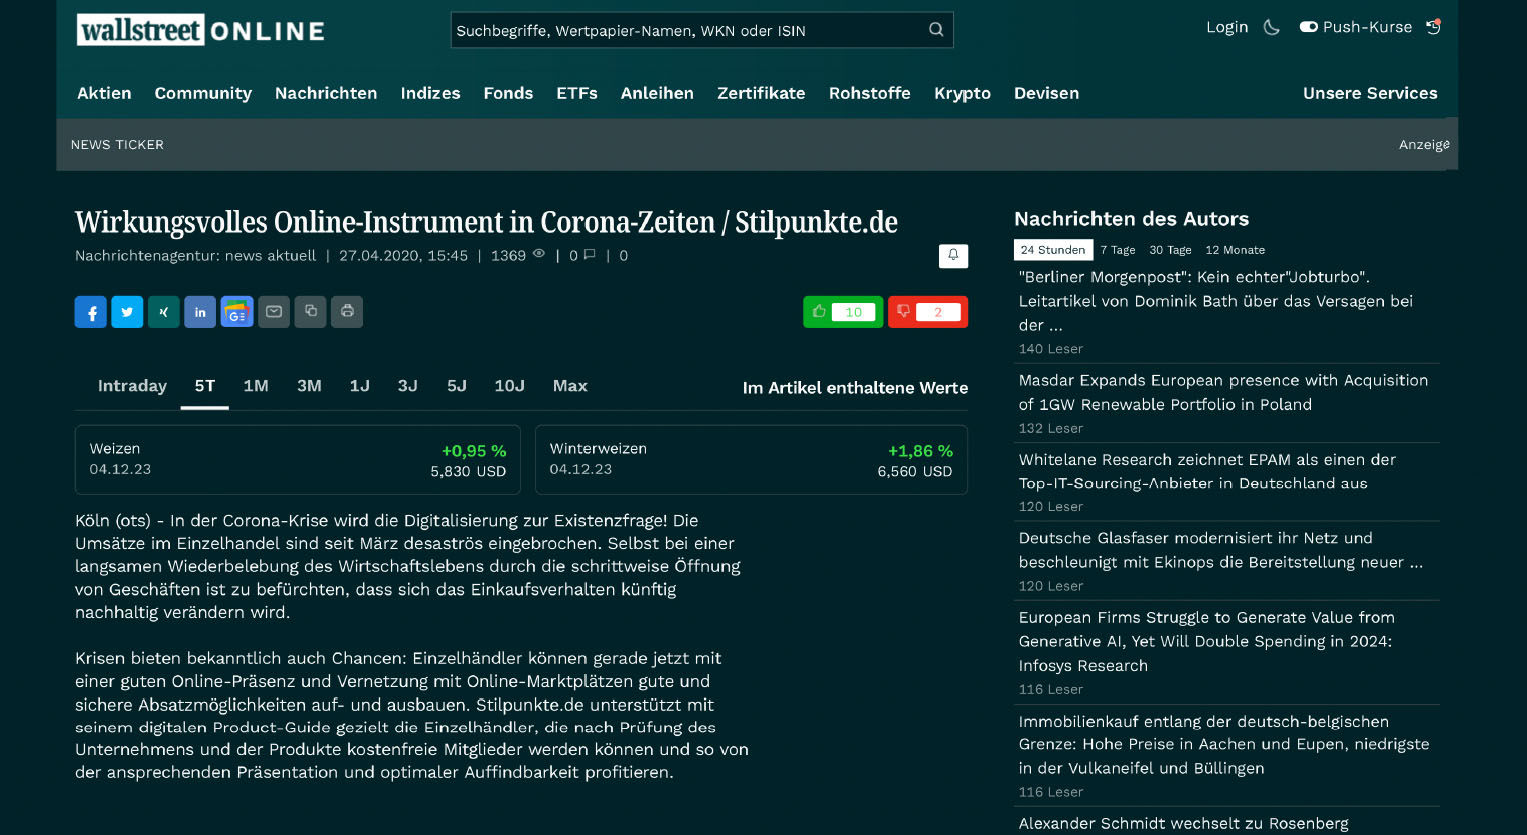Open the Krypto menu
1527x835 pixels.
point(962,93)
